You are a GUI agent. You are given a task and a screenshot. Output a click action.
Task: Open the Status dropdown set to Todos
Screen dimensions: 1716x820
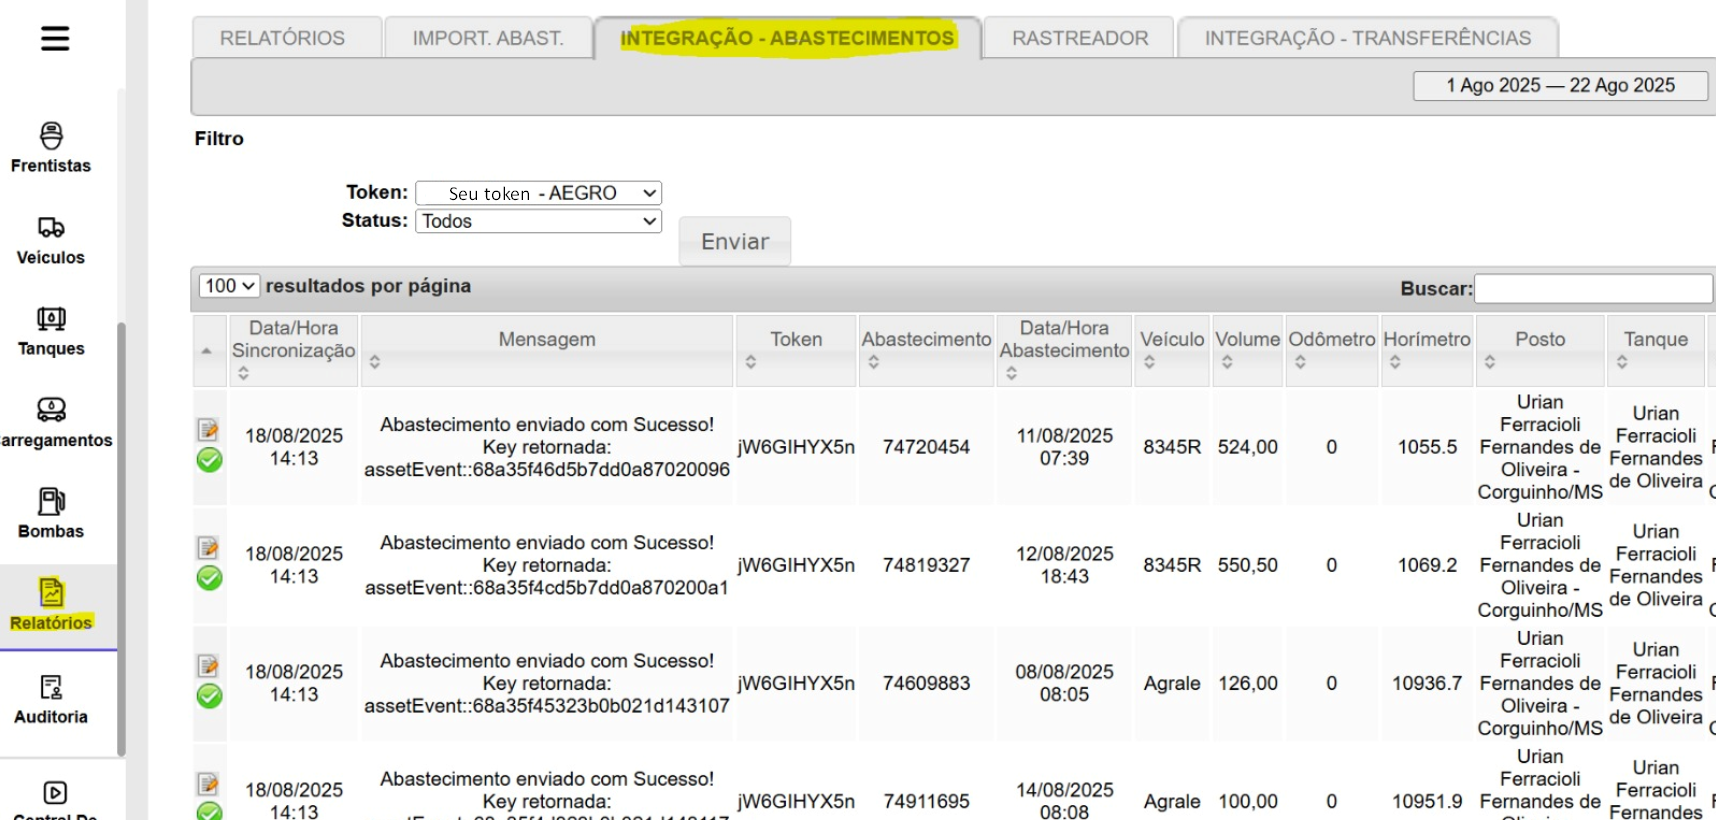point(538,221)
